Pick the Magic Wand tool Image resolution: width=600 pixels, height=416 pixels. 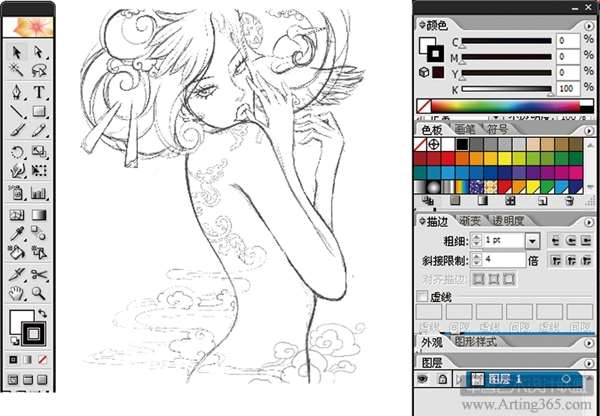coord(17,70)
